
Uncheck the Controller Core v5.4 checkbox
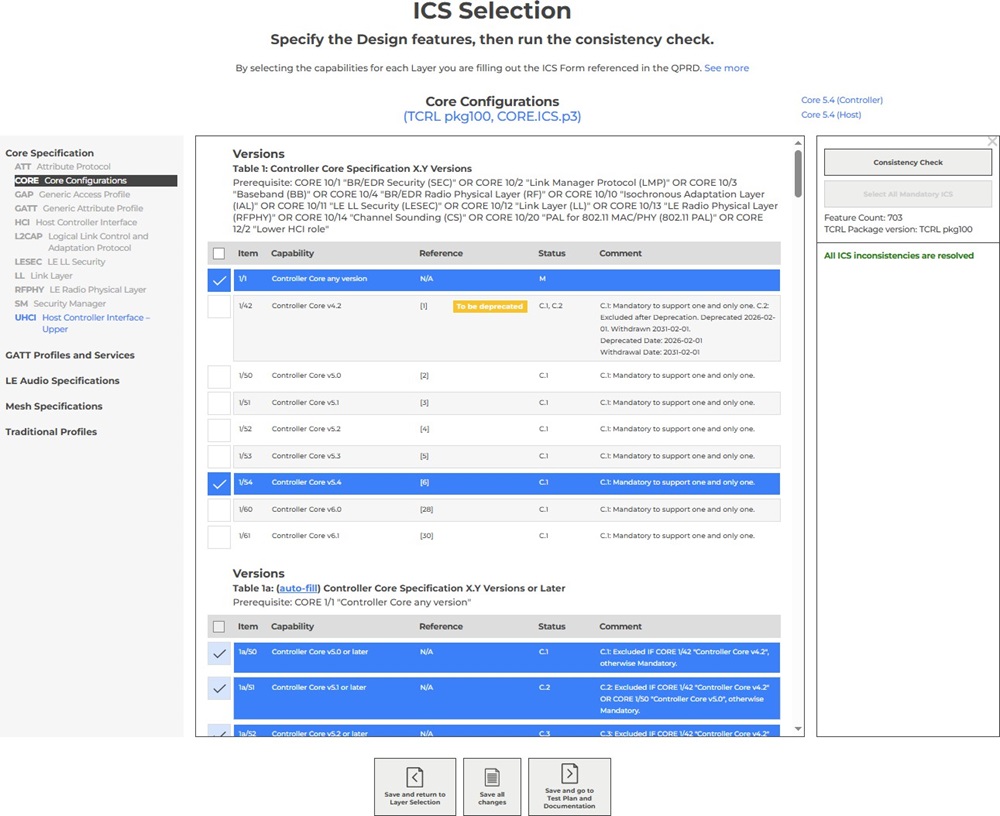tap(219, 483)
